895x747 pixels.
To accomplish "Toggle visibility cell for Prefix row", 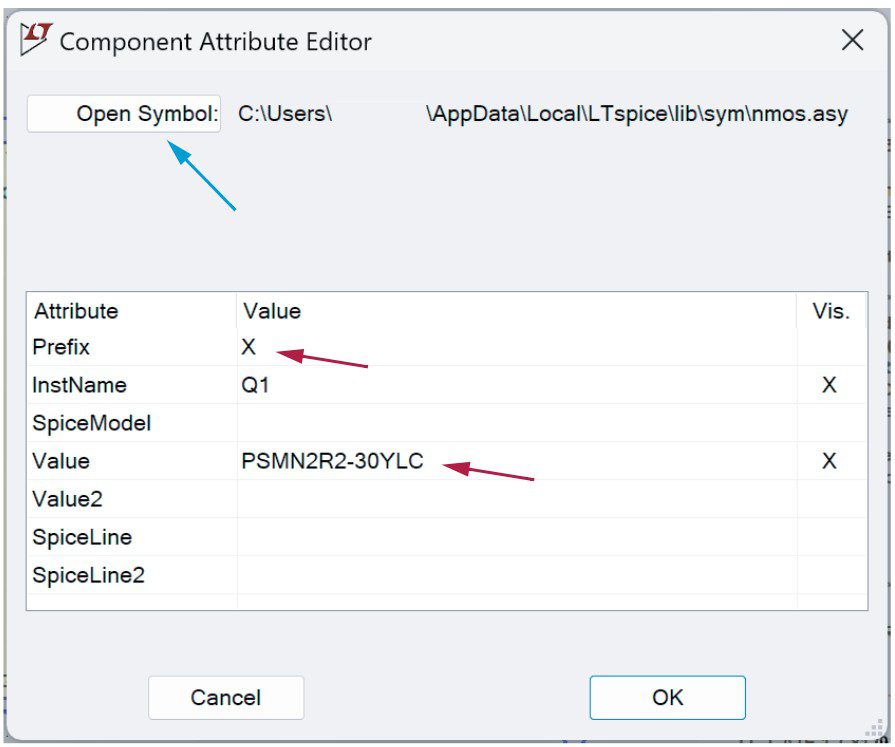I will [x=829, y=347].
